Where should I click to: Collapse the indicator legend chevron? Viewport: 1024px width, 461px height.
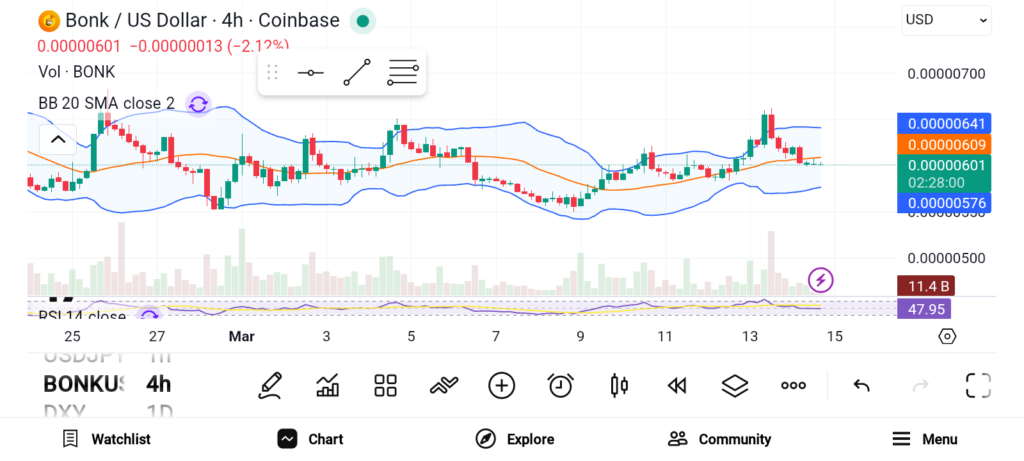(57, 139)
